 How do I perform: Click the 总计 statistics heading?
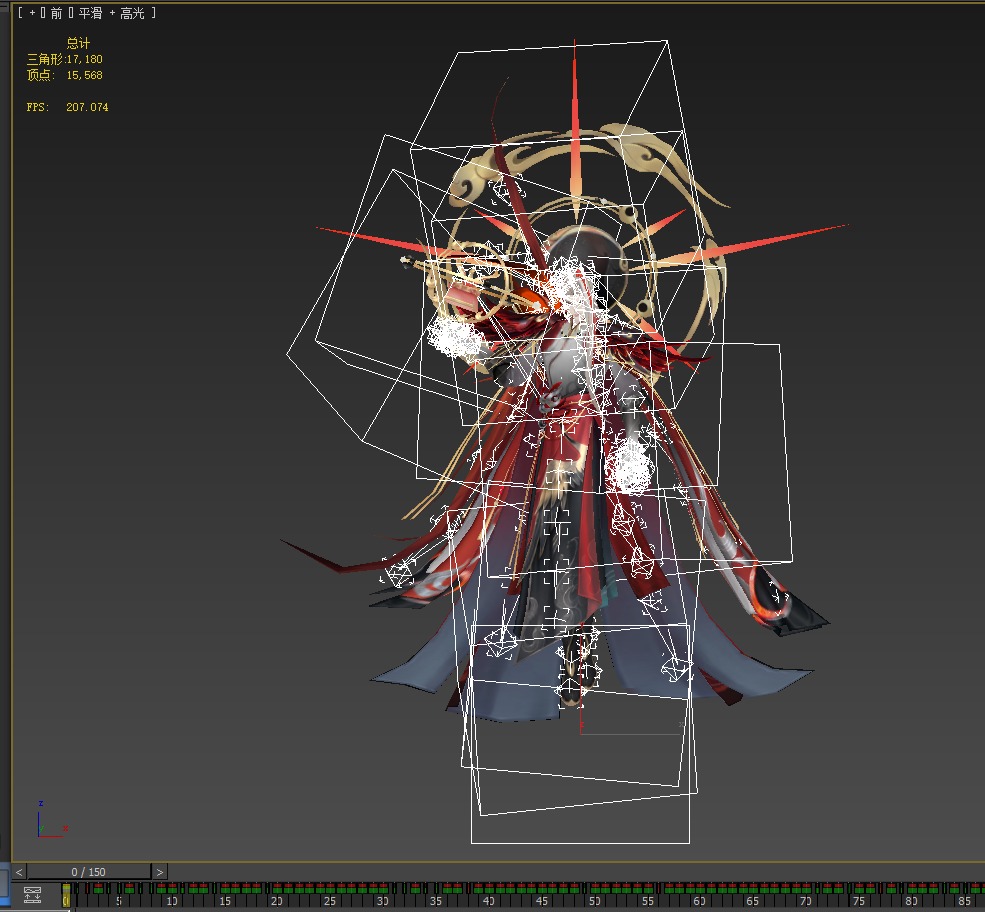click(x=78, y=43)
